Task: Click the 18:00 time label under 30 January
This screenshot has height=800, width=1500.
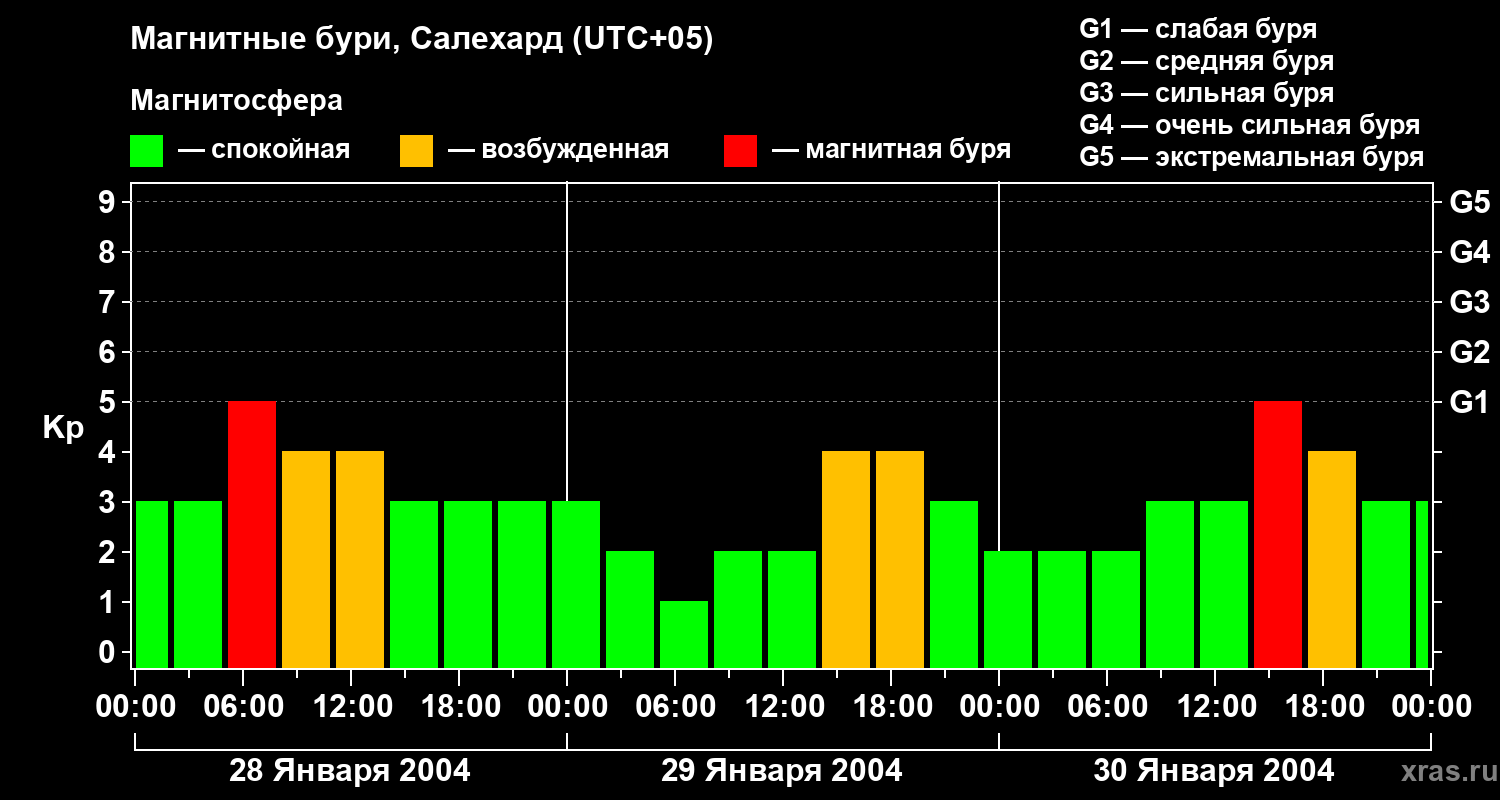Action: tap(1323, 707)
